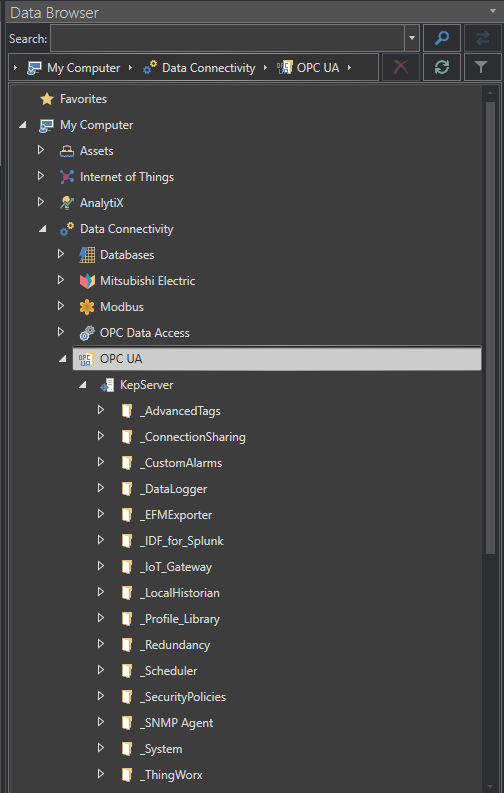
Task: Click the green refresh button
Action: (442, 67)
